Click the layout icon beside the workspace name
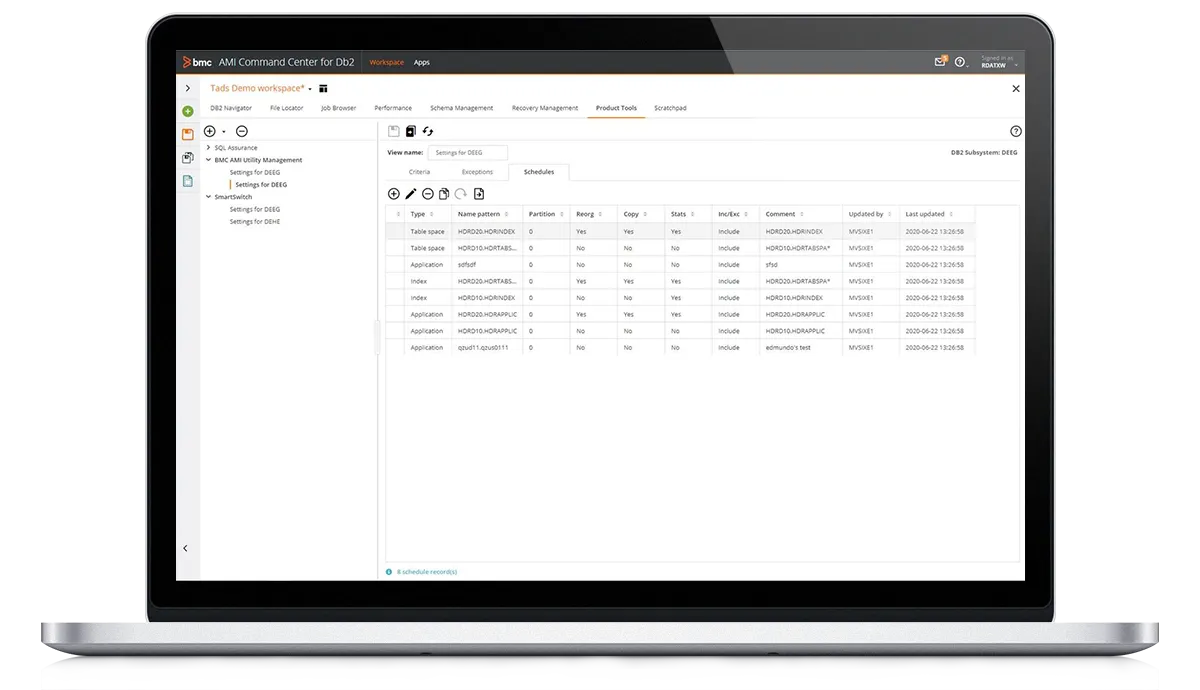This screenshot has height=690, width=1200. pyautogui.click(x=323, y=89)
